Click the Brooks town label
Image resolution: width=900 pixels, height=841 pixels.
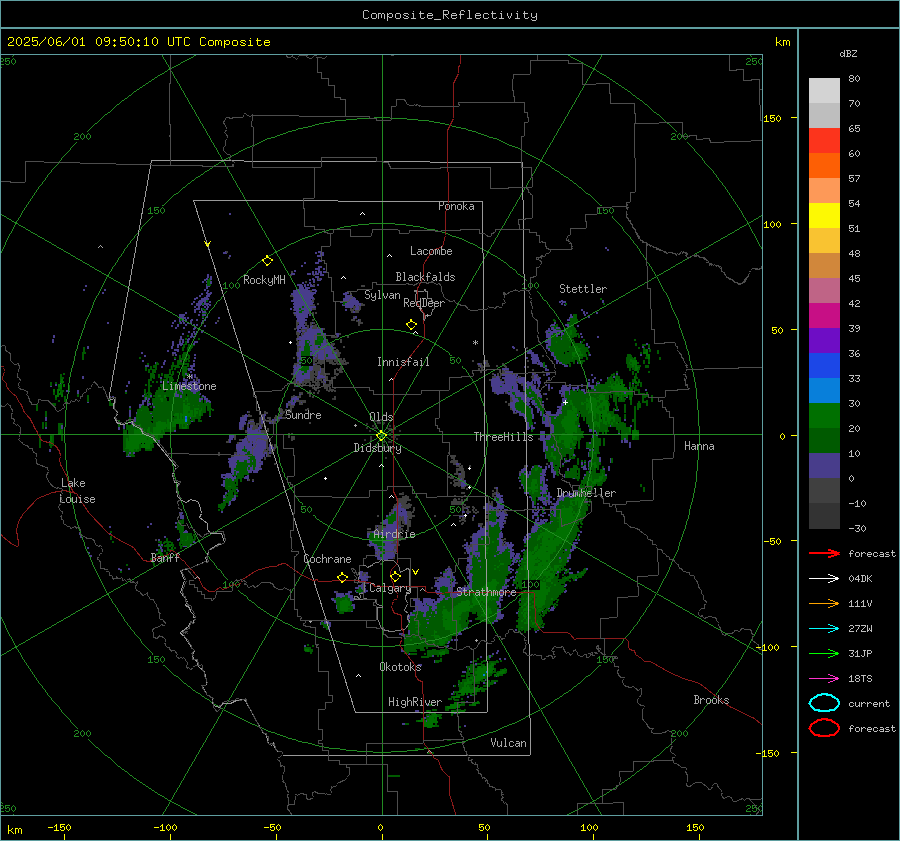[x=711, y=699]
